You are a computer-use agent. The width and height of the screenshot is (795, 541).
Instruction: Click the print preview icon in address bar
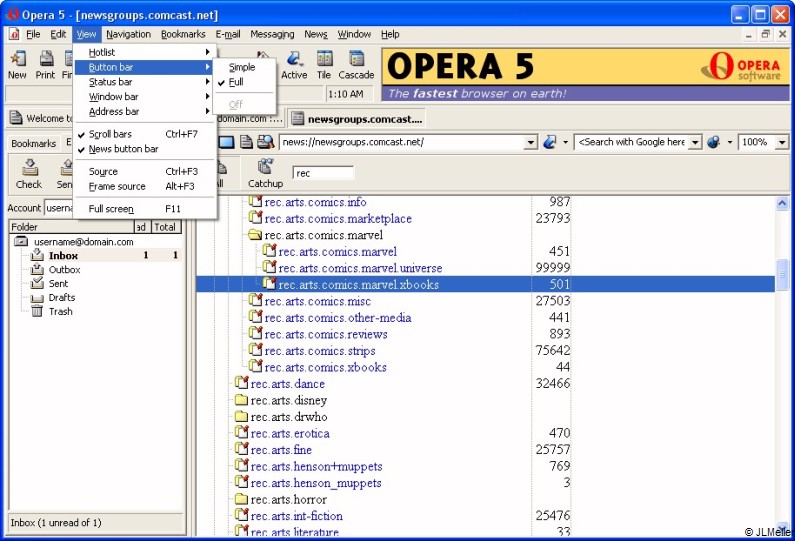click(x=265, y=142)
